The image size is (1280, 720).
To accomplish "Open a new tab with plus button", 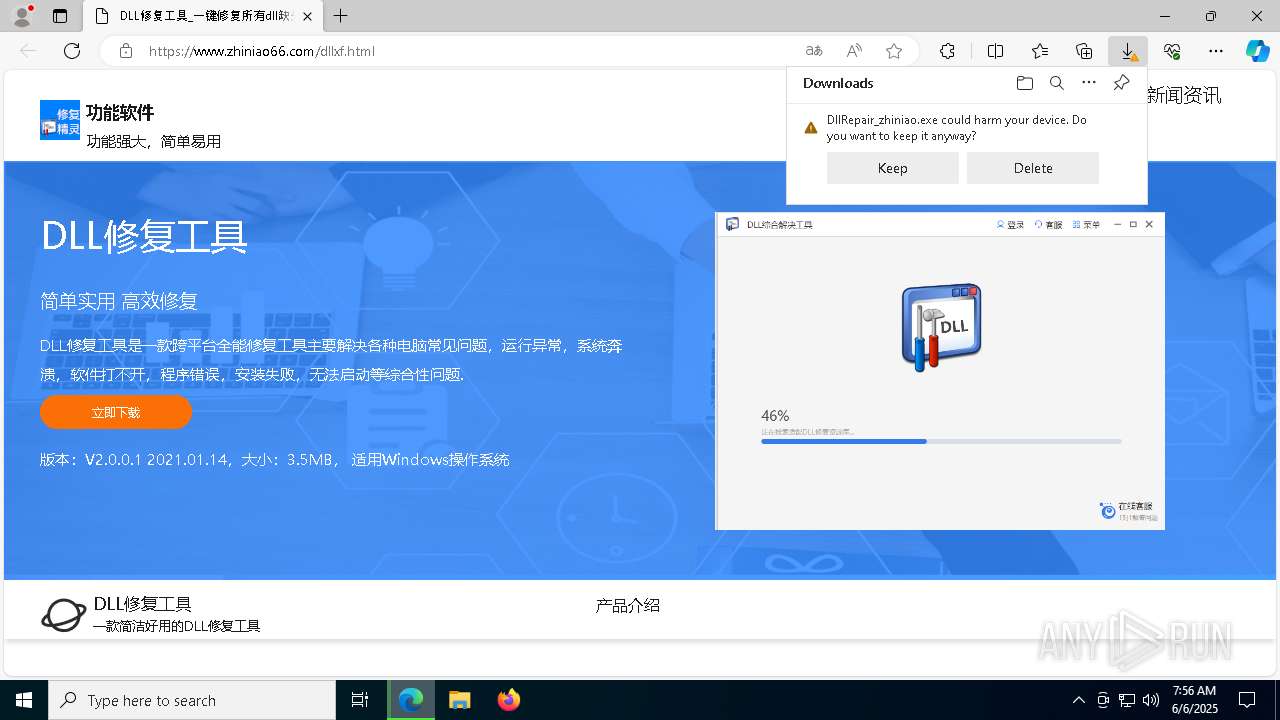I will (x=341, y=16).
